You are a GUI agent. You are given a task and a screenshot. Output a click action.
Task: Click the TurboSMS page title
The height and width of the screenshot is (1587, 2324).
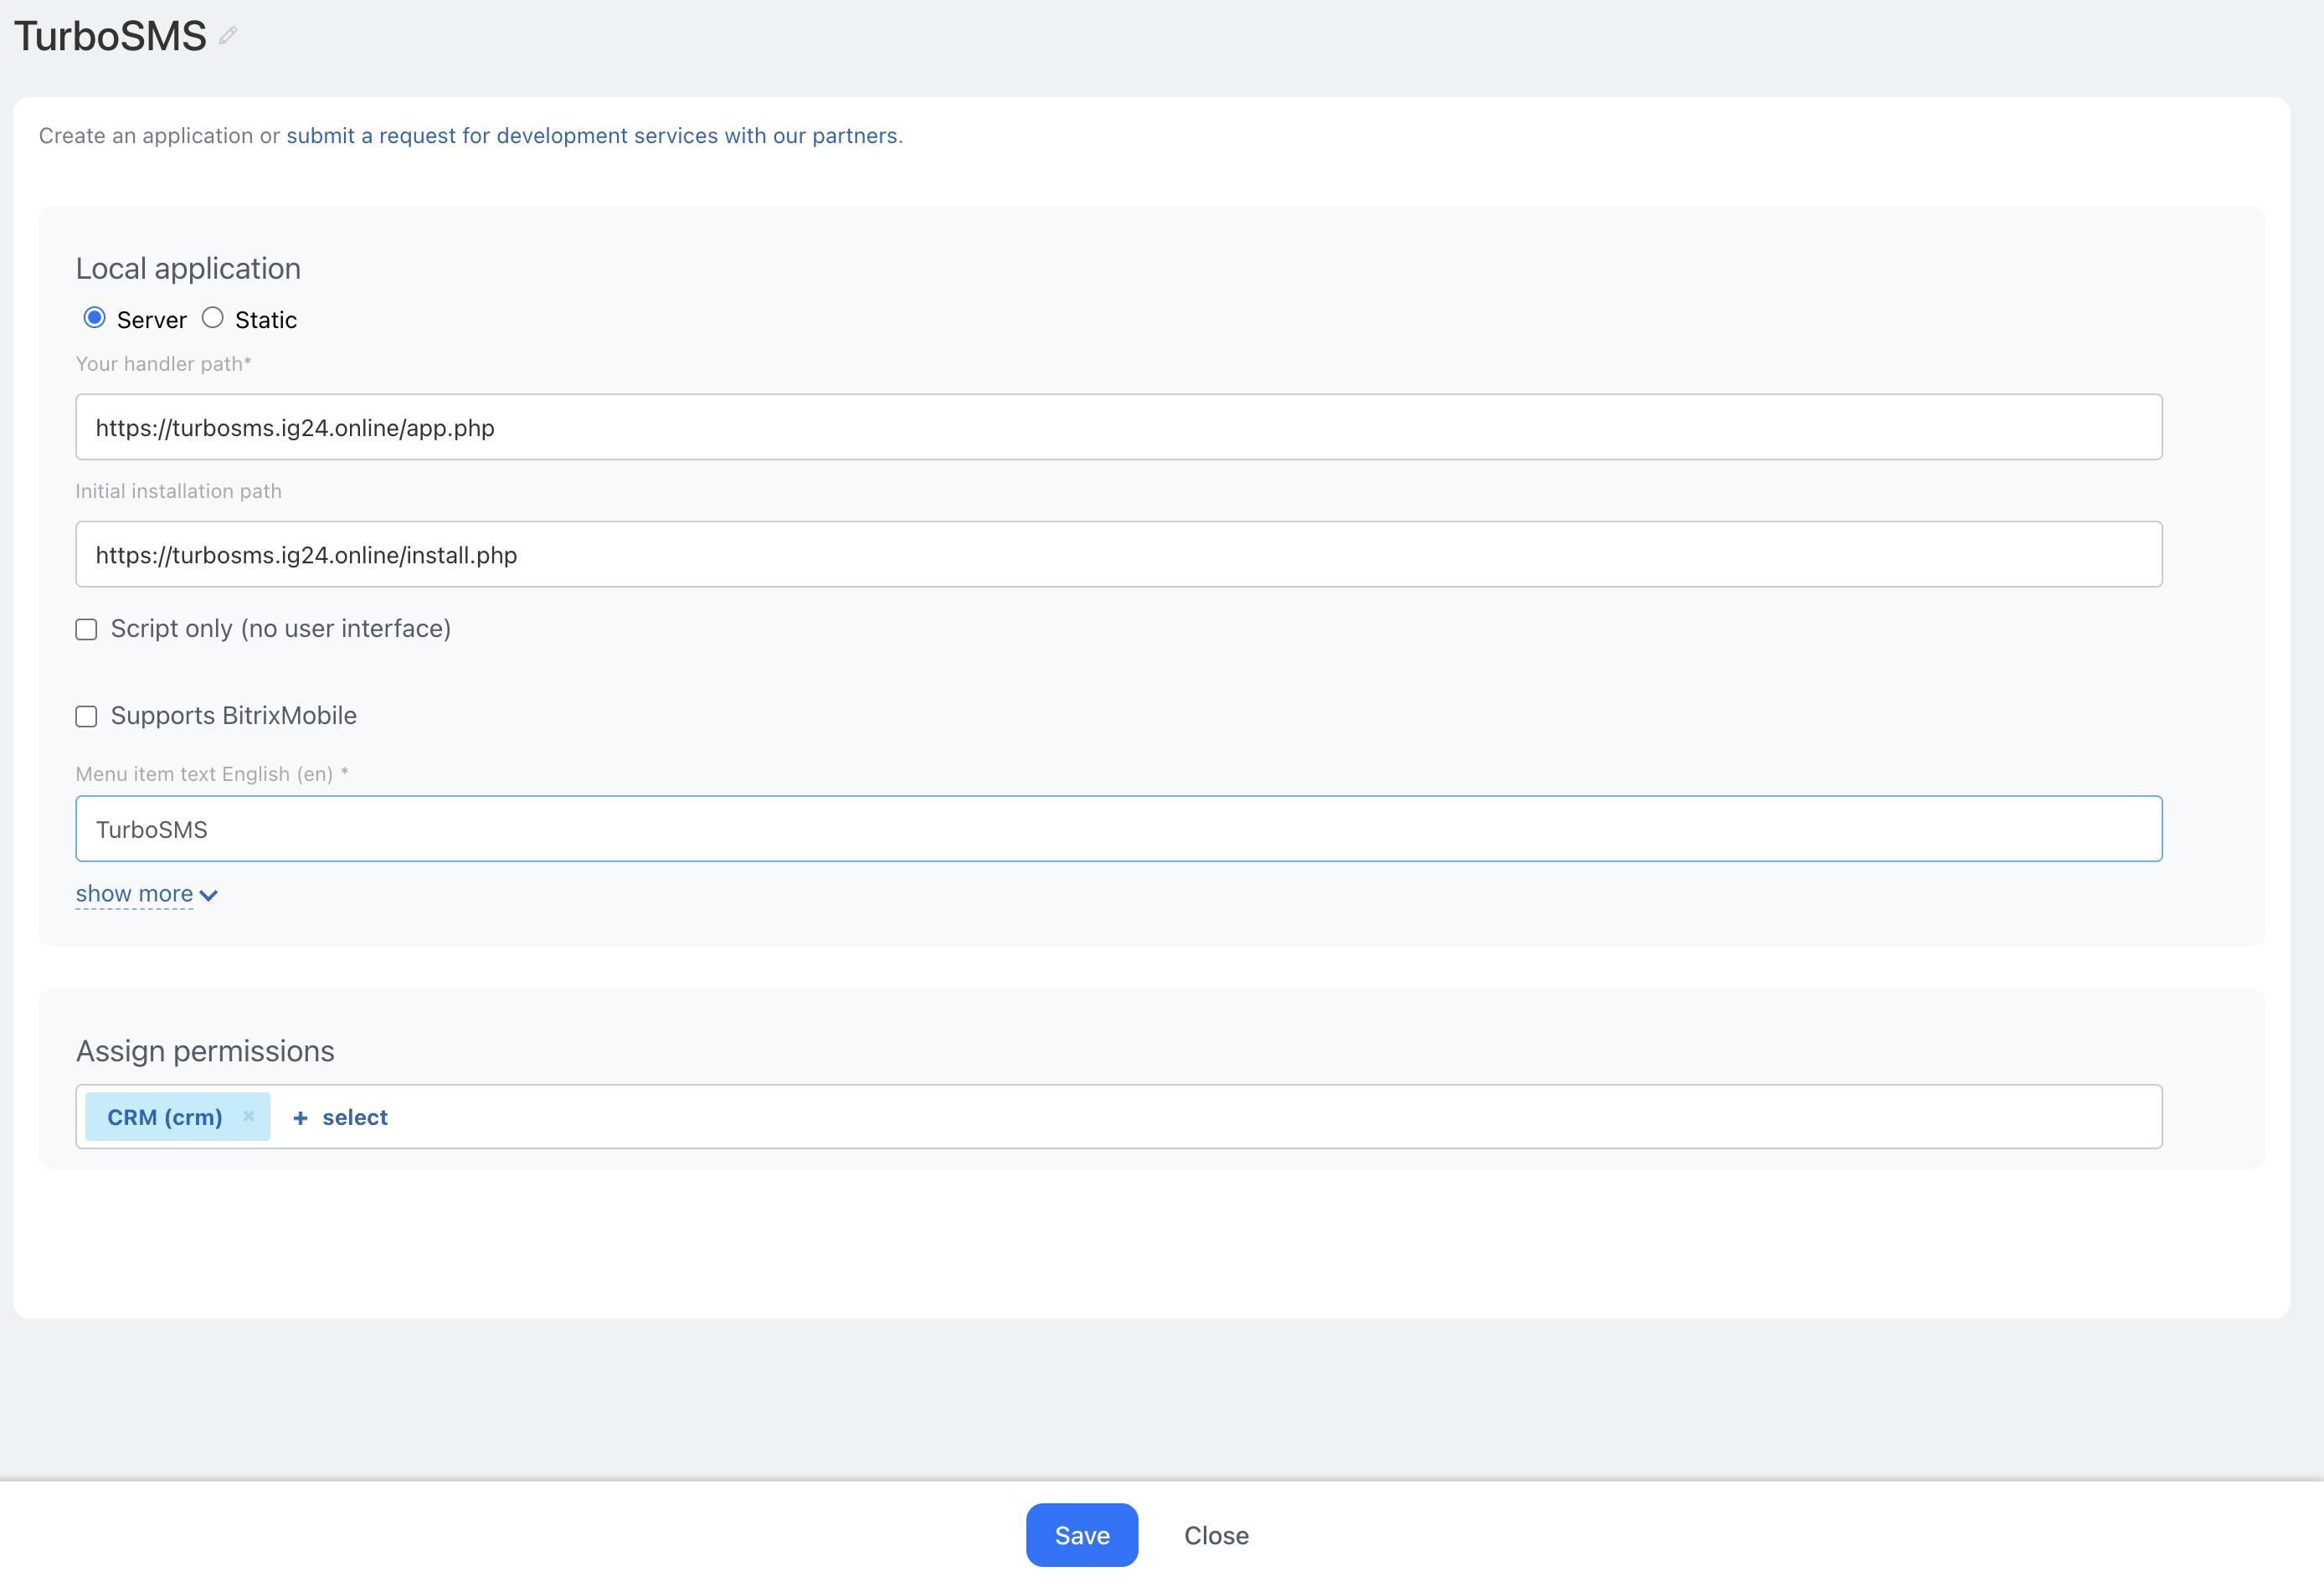coord(110,36)
